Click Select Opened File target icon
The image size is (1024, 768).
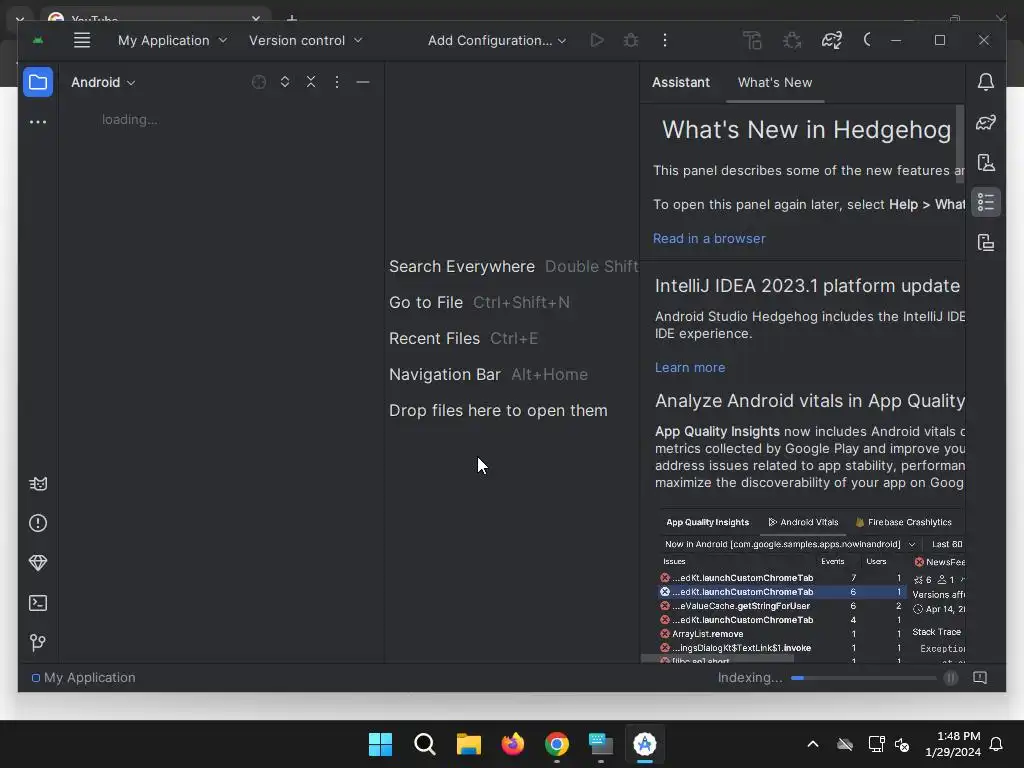pyautogui.click(x=259, y=82)
